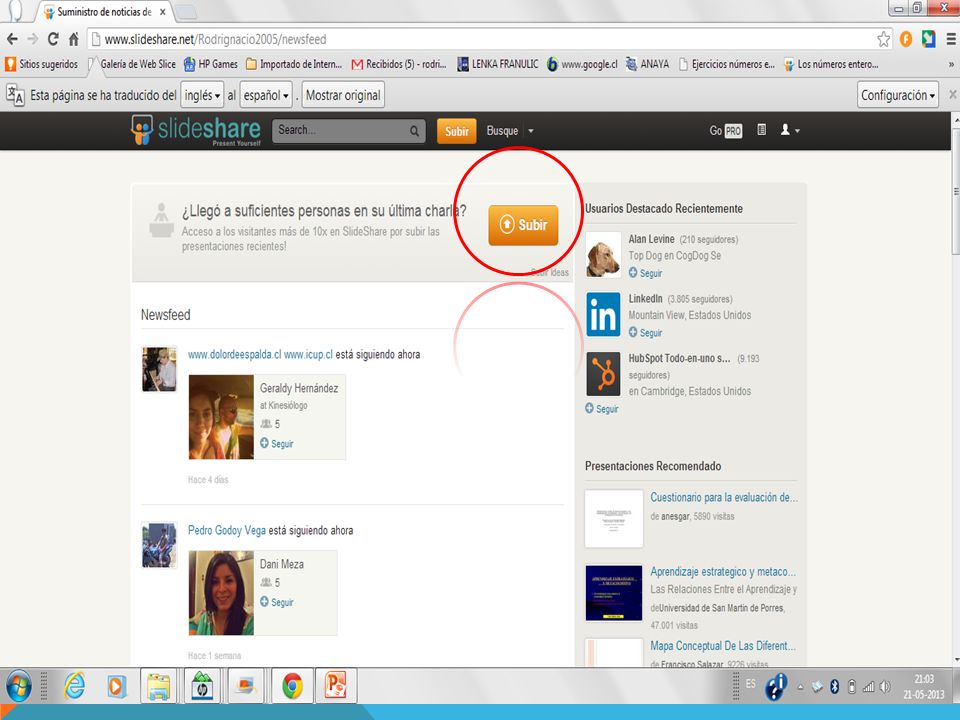The height and width of the screenshot is (720, 960).
Task: Open File Explorer taskbar icon
Action: click(159, 686)
